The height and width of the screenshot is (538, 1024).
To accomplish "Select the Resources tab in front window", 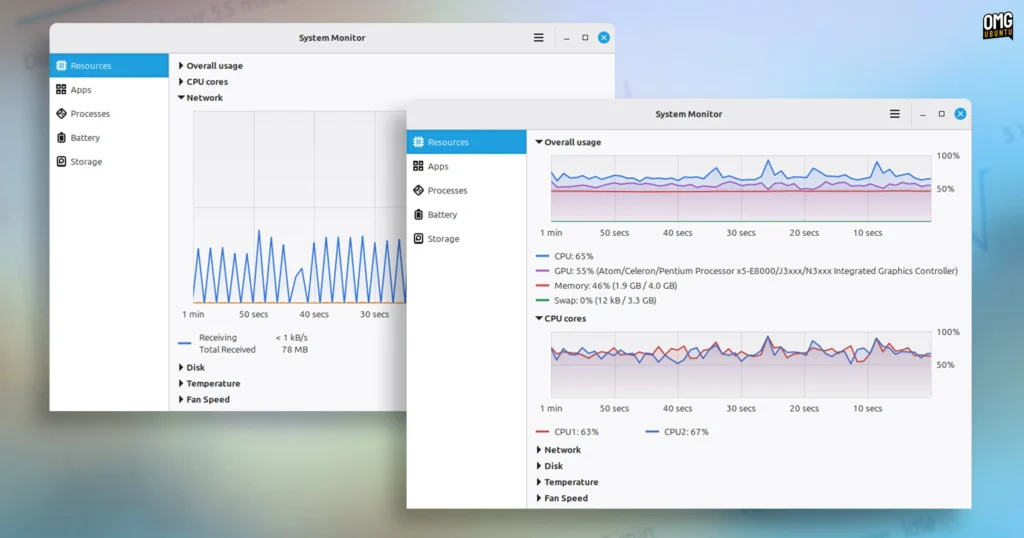I will (x=466, y=142).
